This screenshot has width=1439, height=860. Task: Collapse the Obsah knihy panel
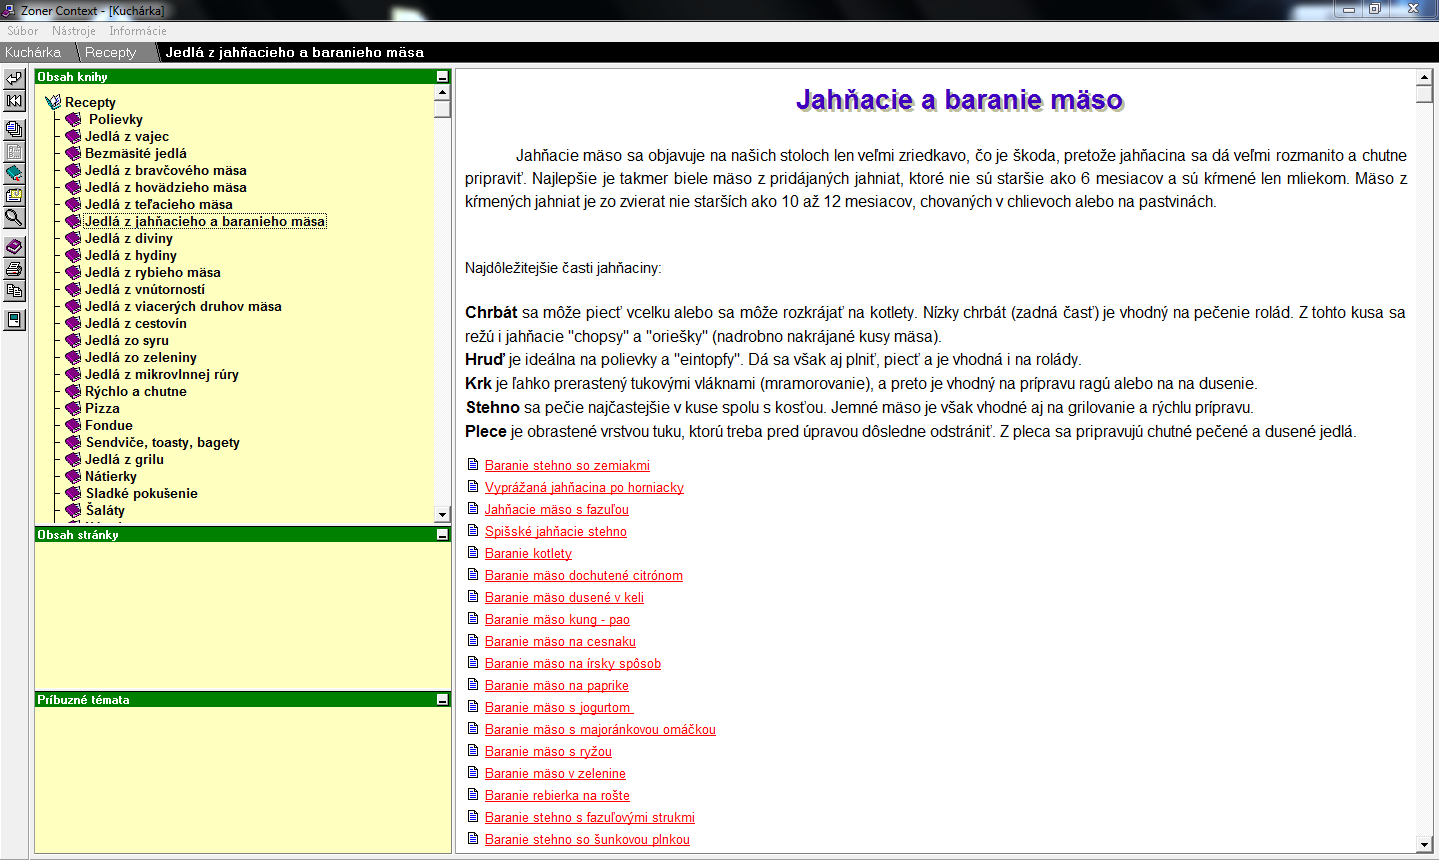(442, 77)
